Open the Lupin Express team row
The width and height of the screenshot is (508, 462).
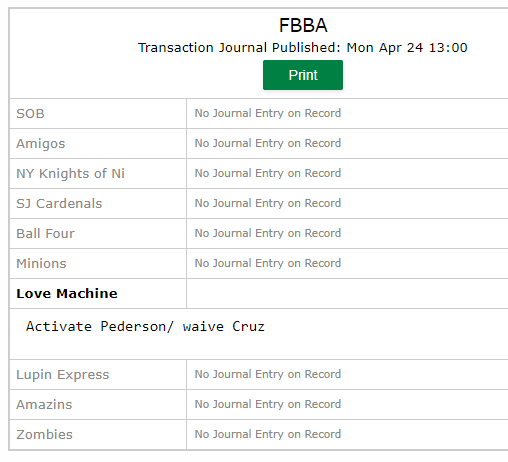[x=63, y=375]
